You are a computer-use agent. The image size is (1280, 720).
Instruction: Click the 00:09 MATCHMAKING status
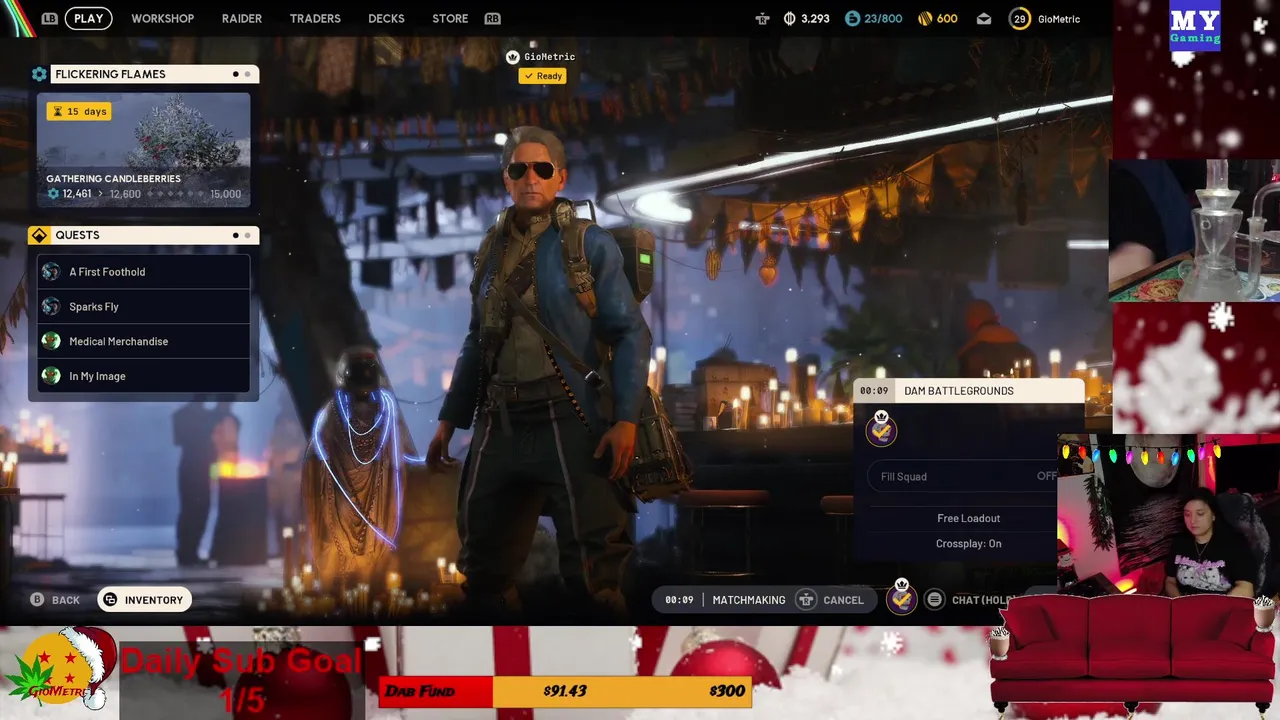[725, 600]
